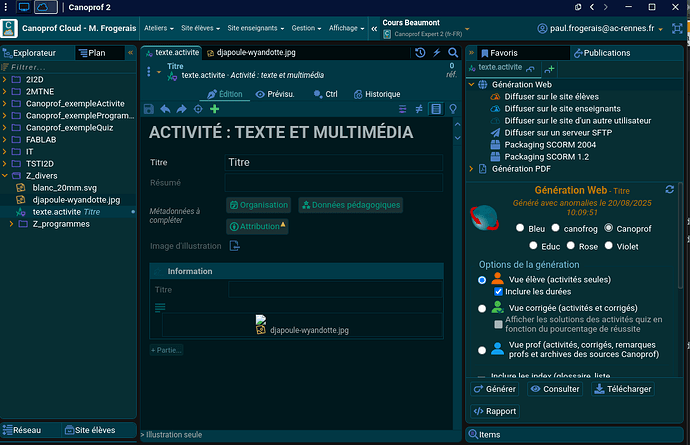The image size is (690, 445).
Task: Select Vue corrigée generation option
Action: (x=482, y=309)
